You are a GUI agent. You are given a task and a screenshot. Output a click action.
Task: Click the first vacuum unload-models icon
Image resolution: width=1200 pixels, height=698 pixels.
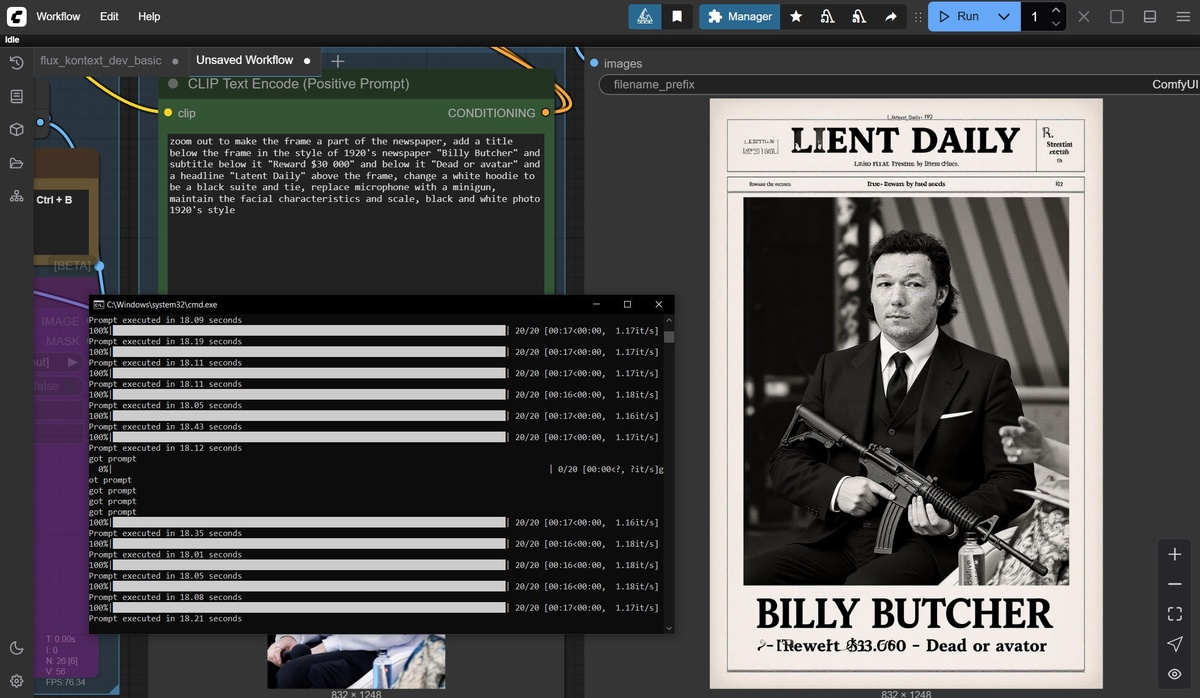click(x=827, y=17)
